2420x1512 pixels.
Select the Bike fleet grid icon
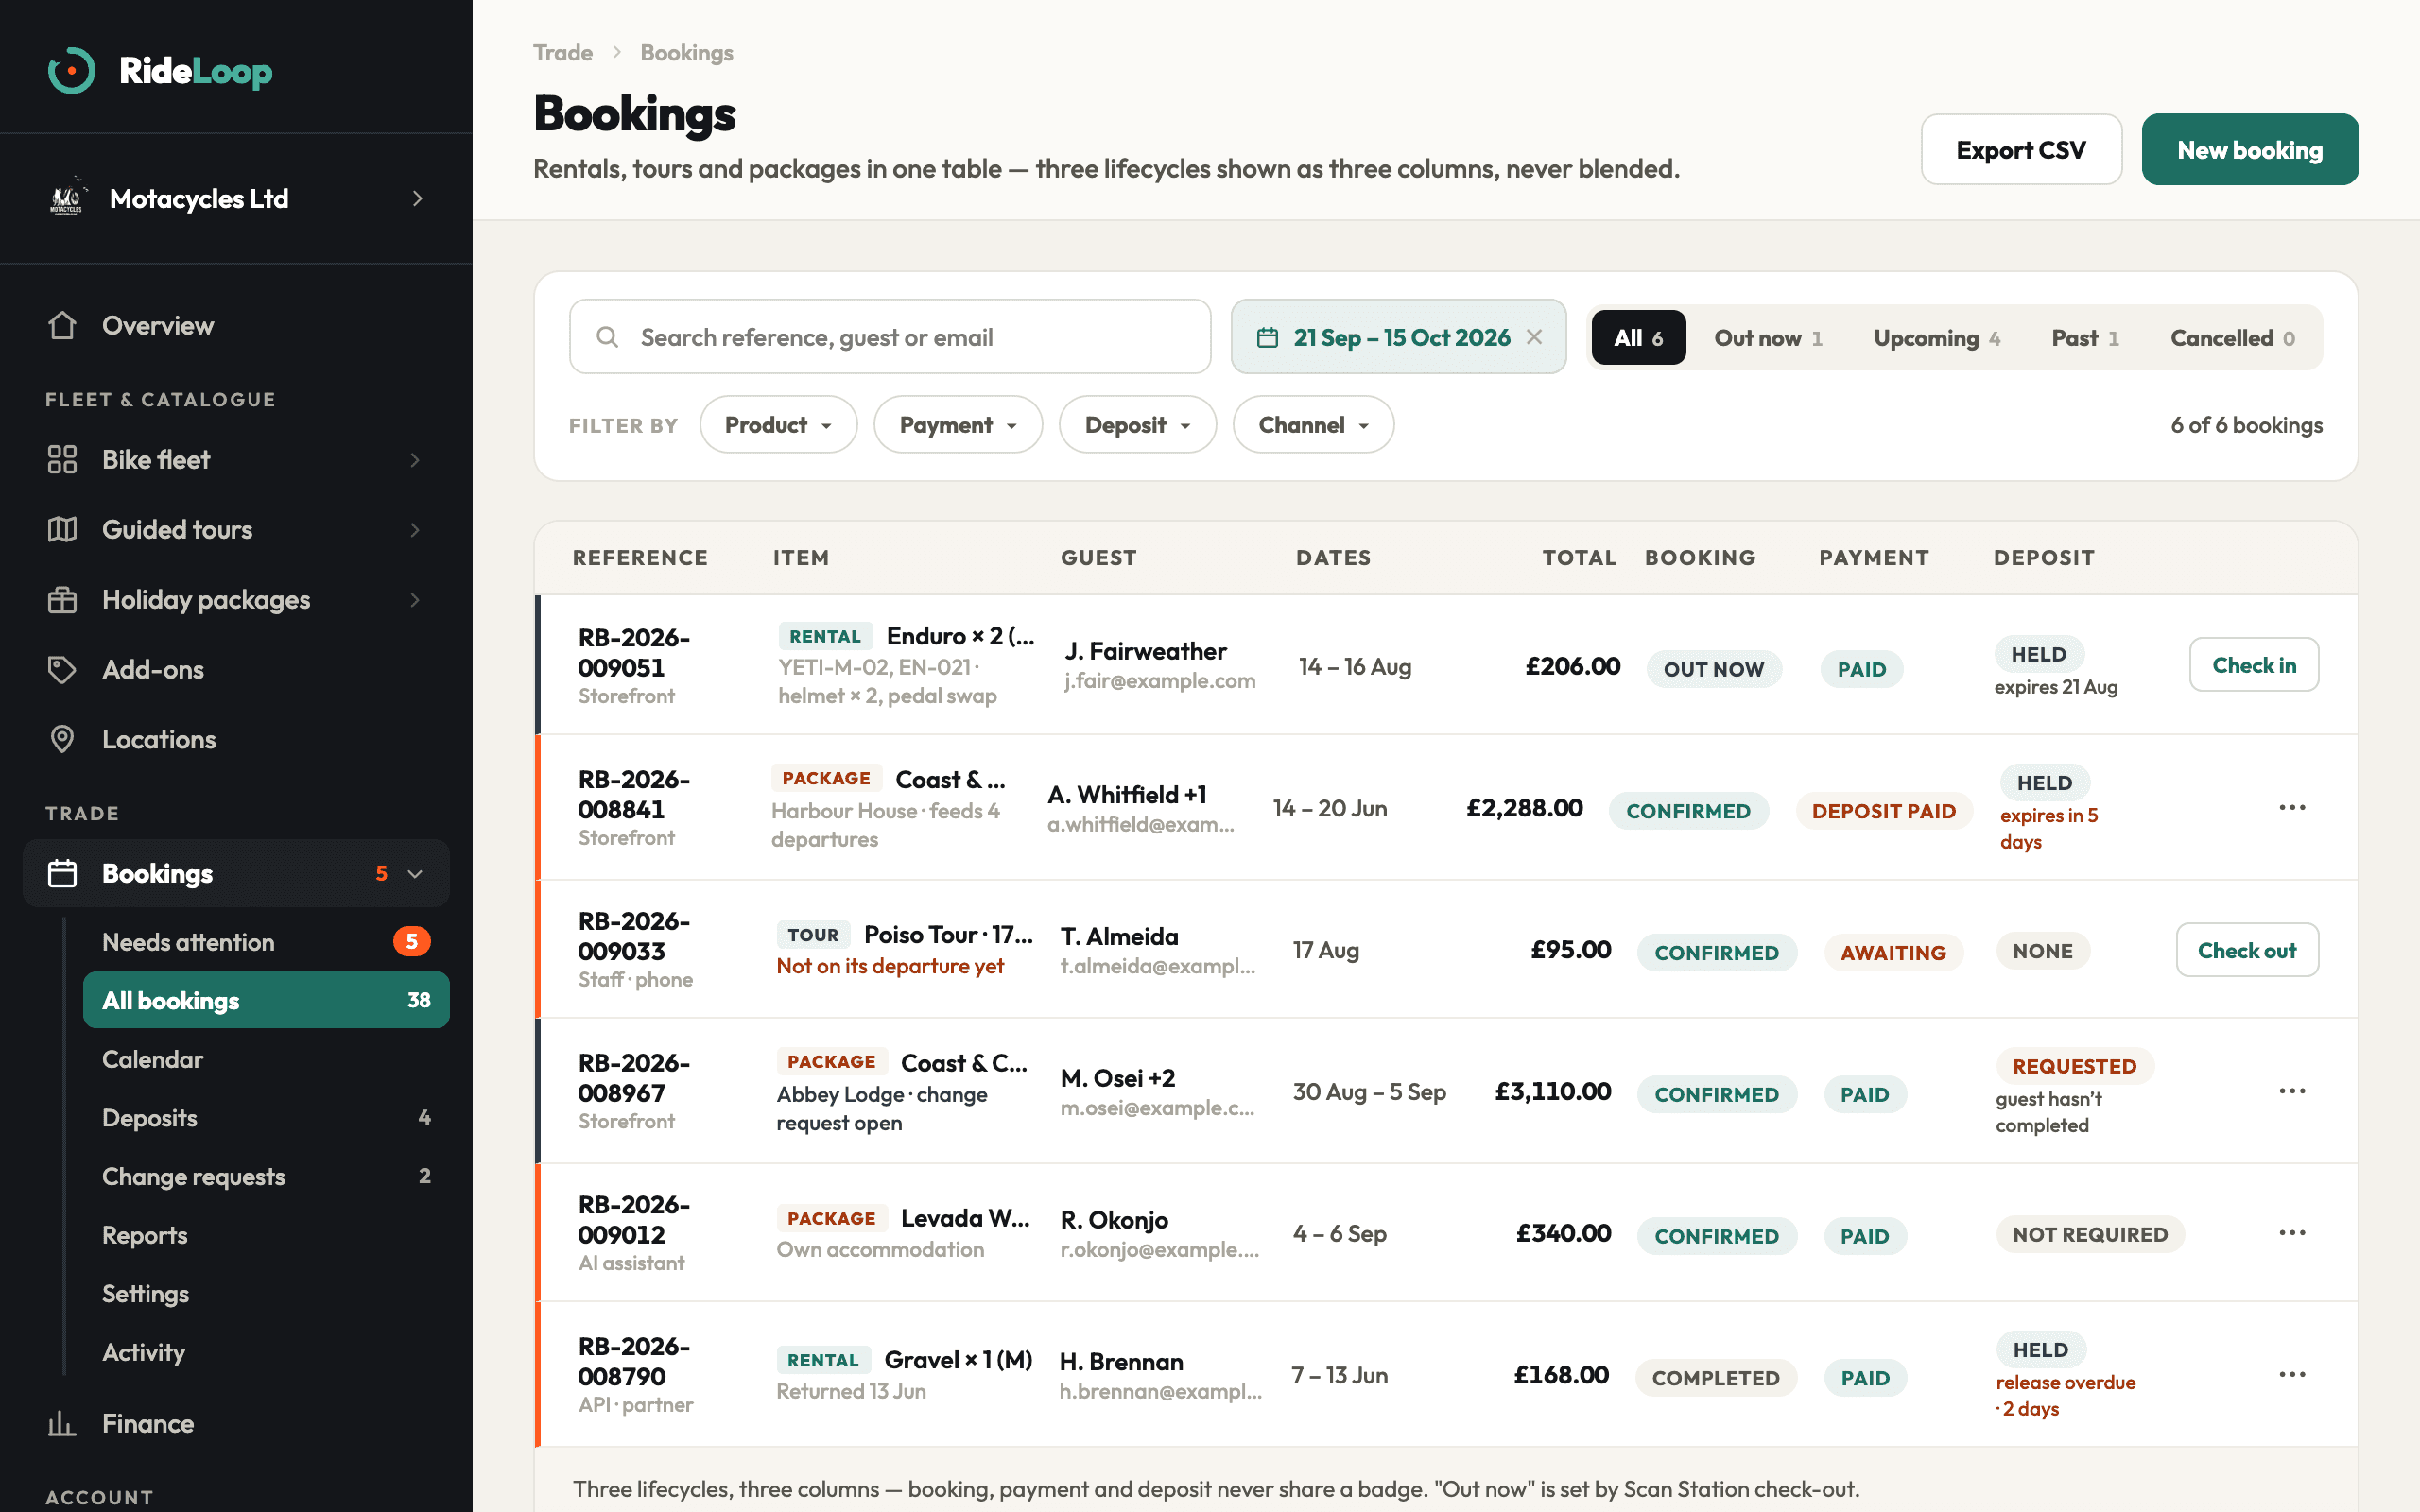pyautogui.click(x=62, y=459)
